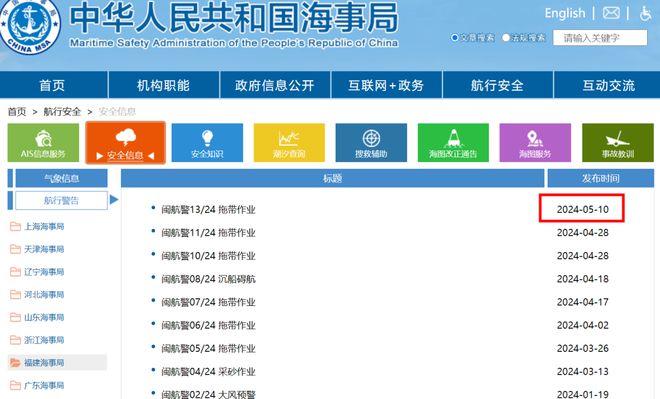Open the envelope mail icon
This screenshot has height=399, width=660.
tap(611, 13)
